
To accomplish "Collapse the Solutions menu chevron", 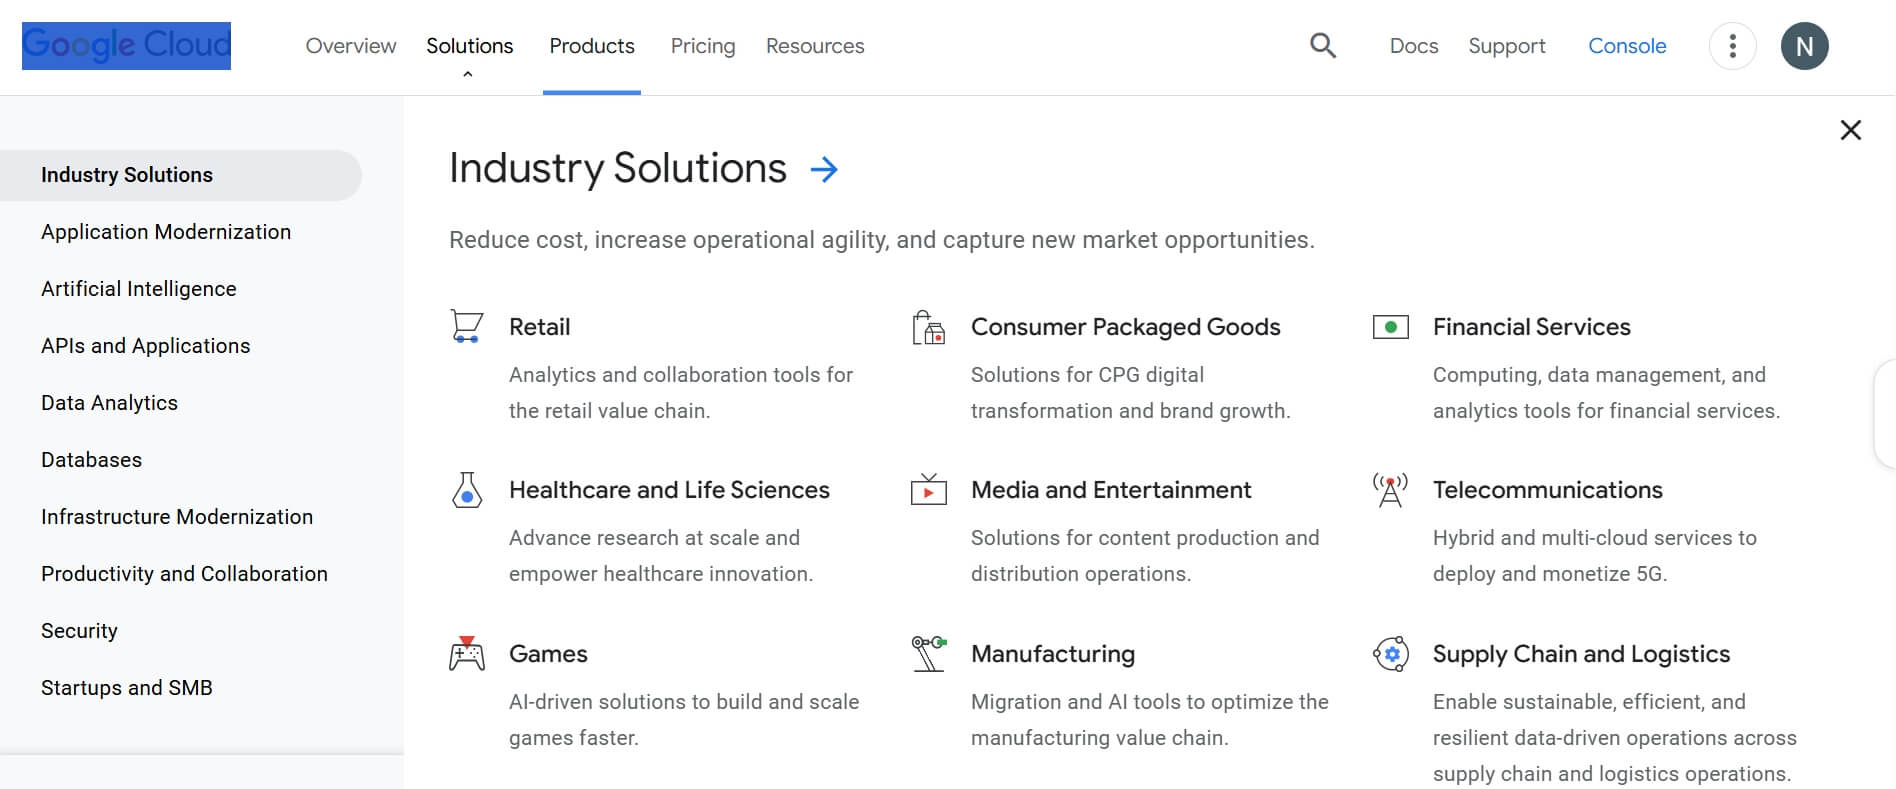I will pos(467,74).
